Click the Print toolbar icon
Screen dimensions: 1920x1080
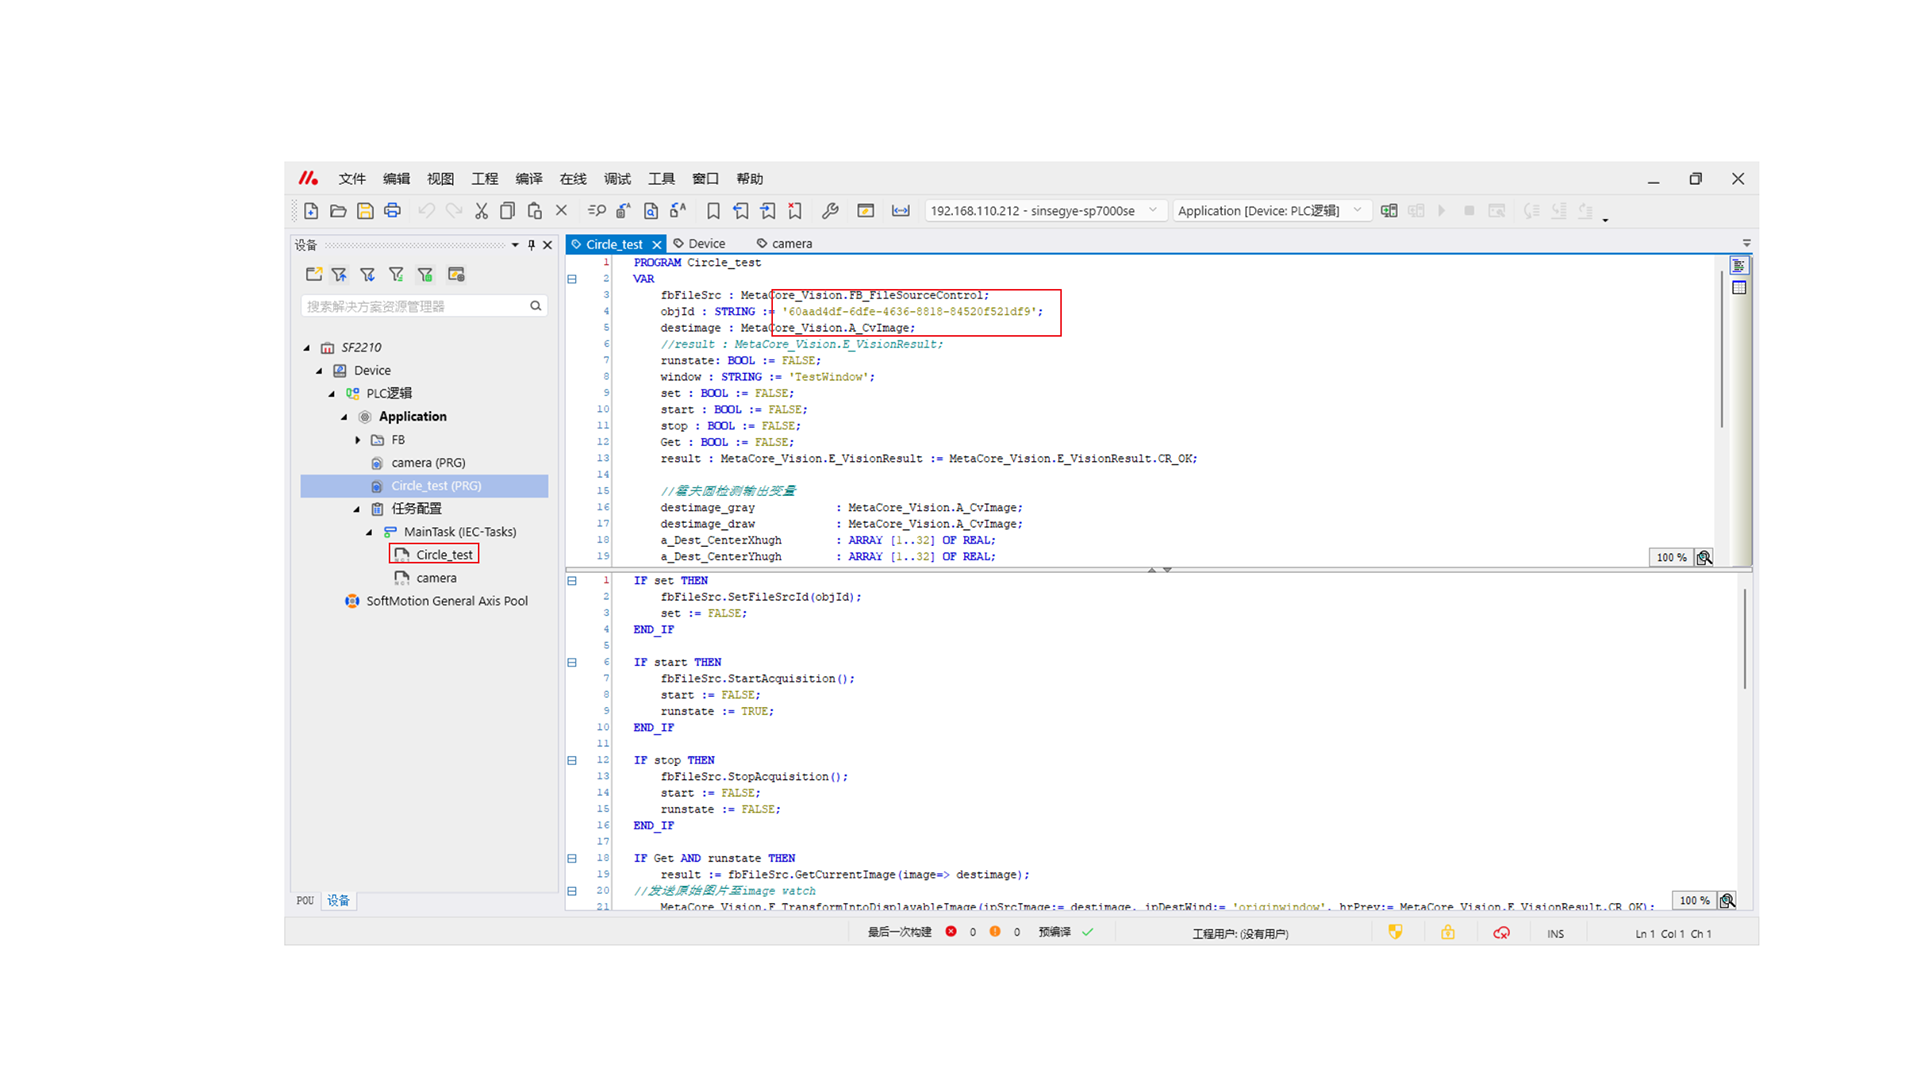click(392, 211)
